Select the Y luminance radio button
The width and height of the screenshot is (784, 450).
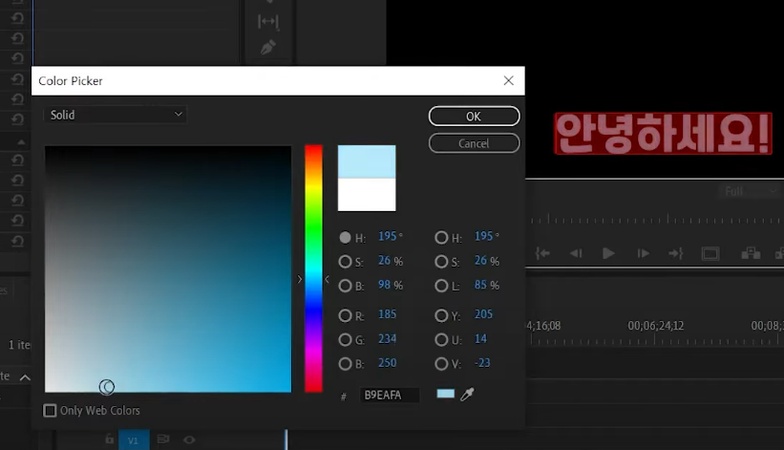click(441, 316)
